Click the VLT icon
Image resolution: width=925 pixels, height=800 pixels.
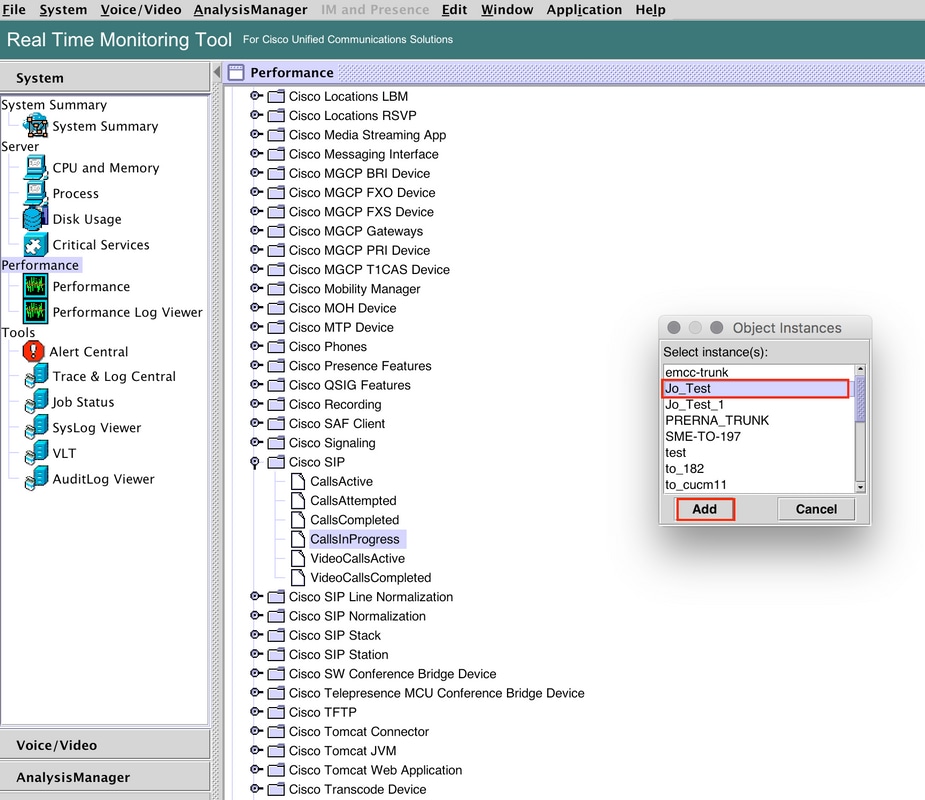[37, 453]
